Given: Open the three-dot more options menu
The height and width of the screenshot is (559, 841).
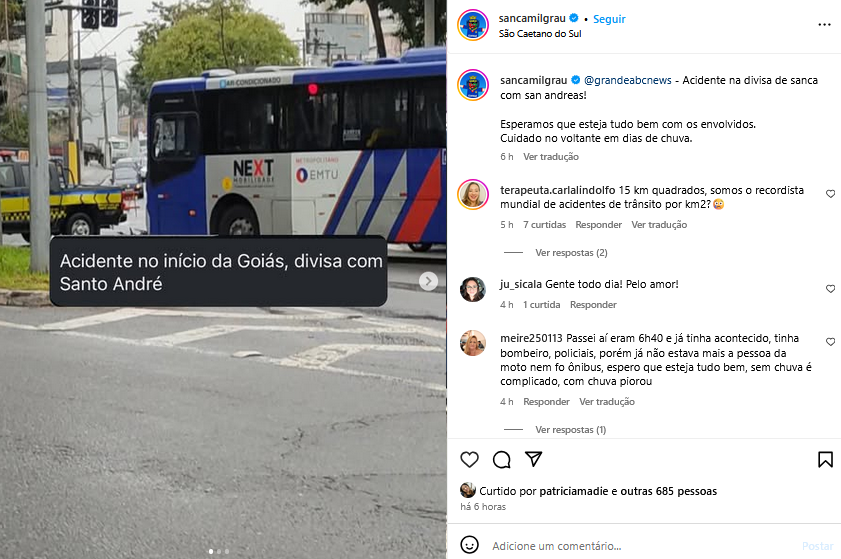Looking at the screenshot, I should click(824, 25).
